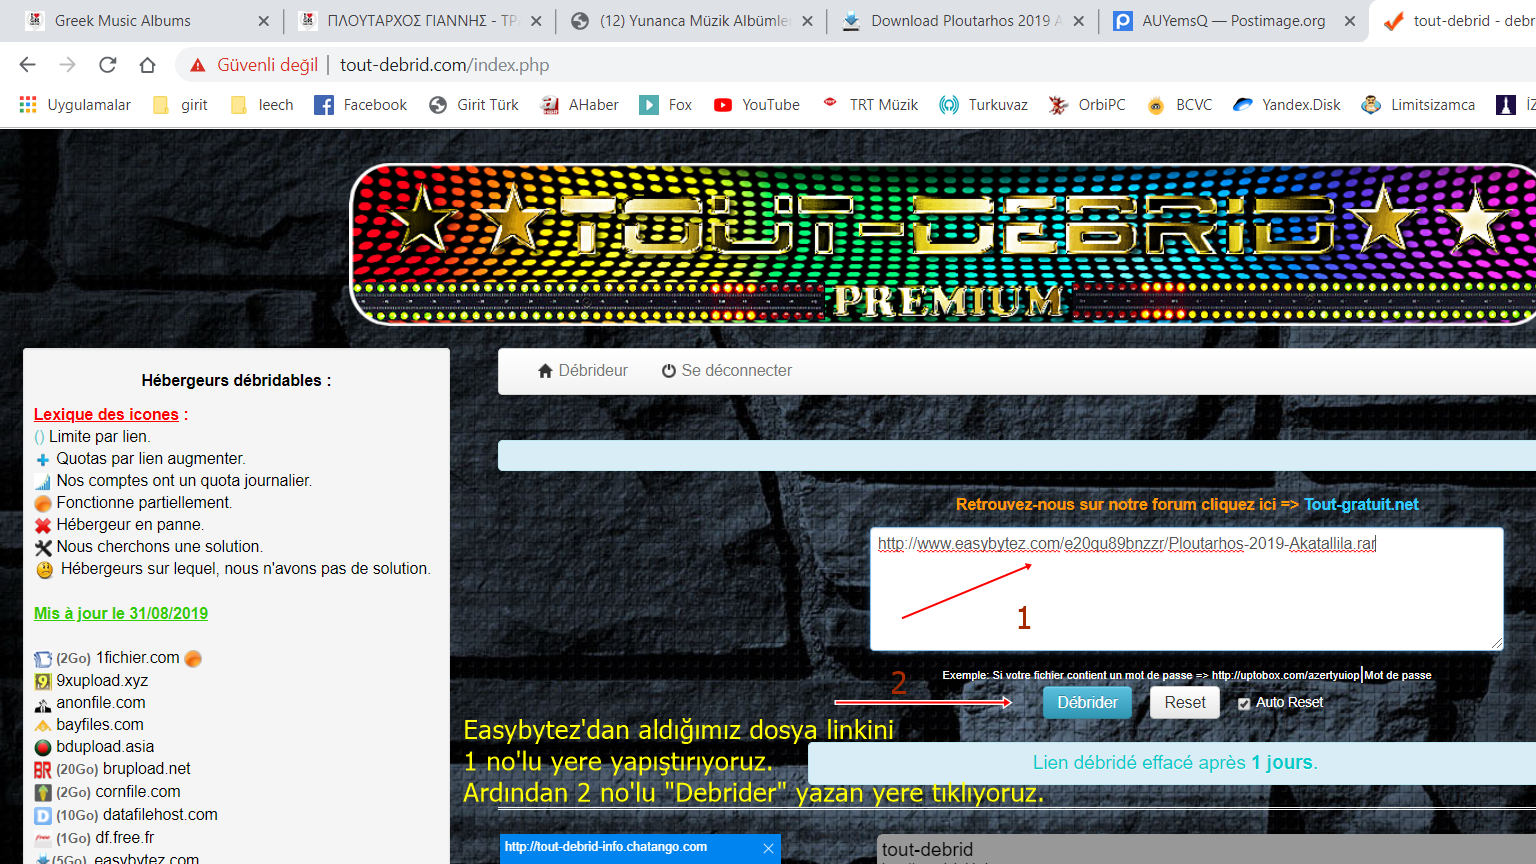Open the Uygulamalar apps bookmark

pos(75,105)
